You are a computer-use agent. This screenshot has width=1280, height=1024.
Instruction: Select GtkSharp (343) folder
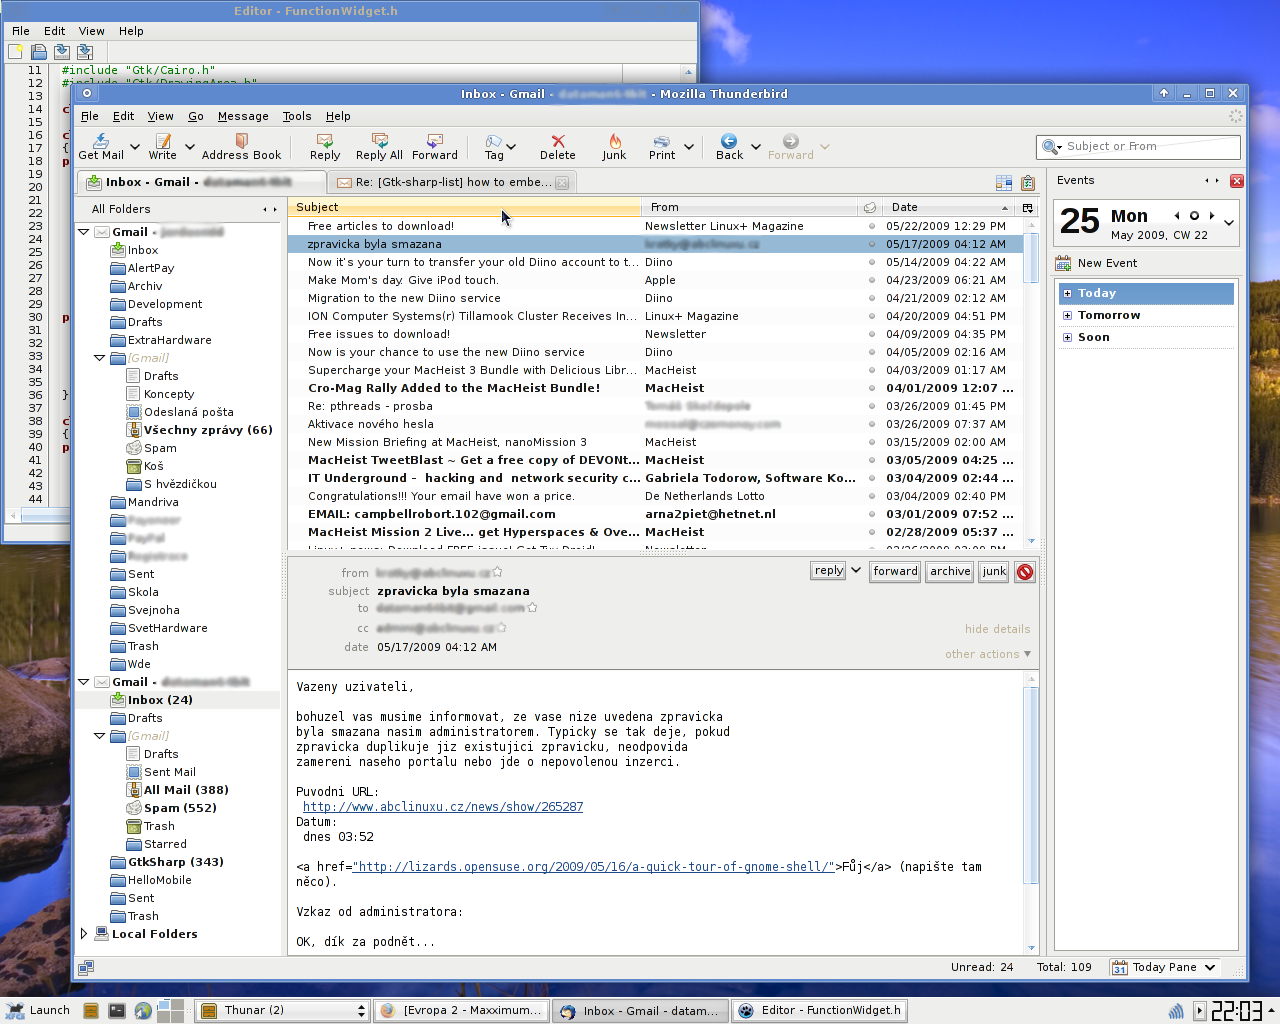(175, 862)
